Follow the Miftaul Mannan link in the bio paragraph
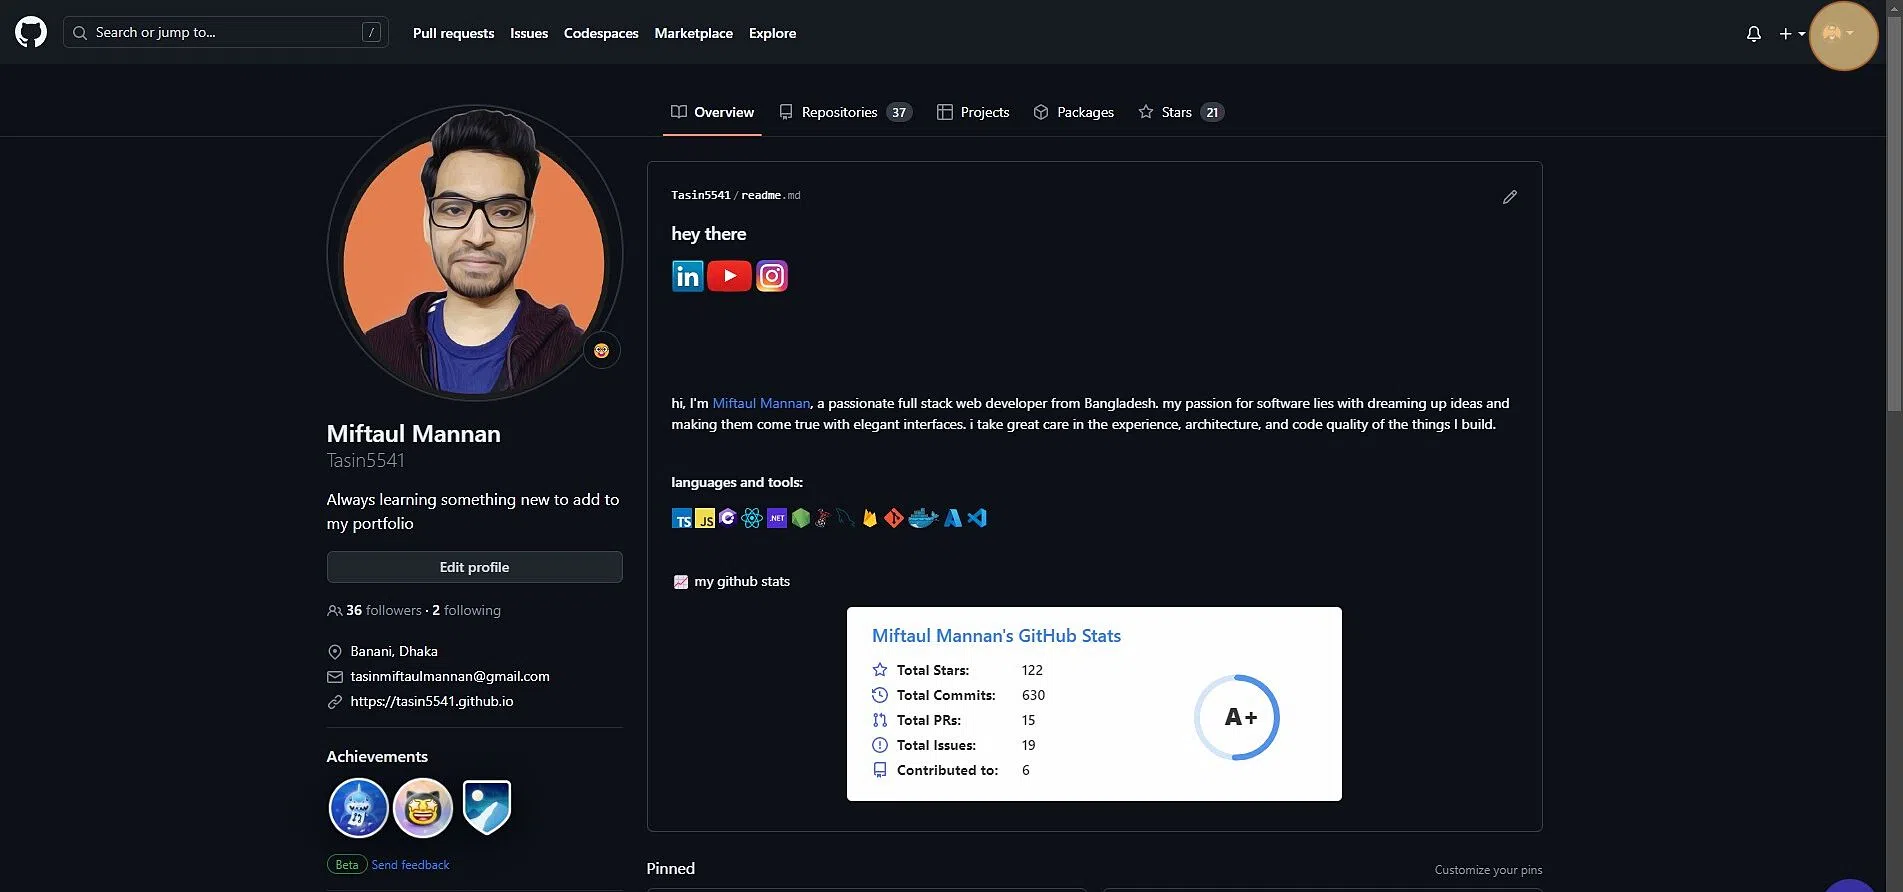1903x892 pixels. [x=761, y=403]
